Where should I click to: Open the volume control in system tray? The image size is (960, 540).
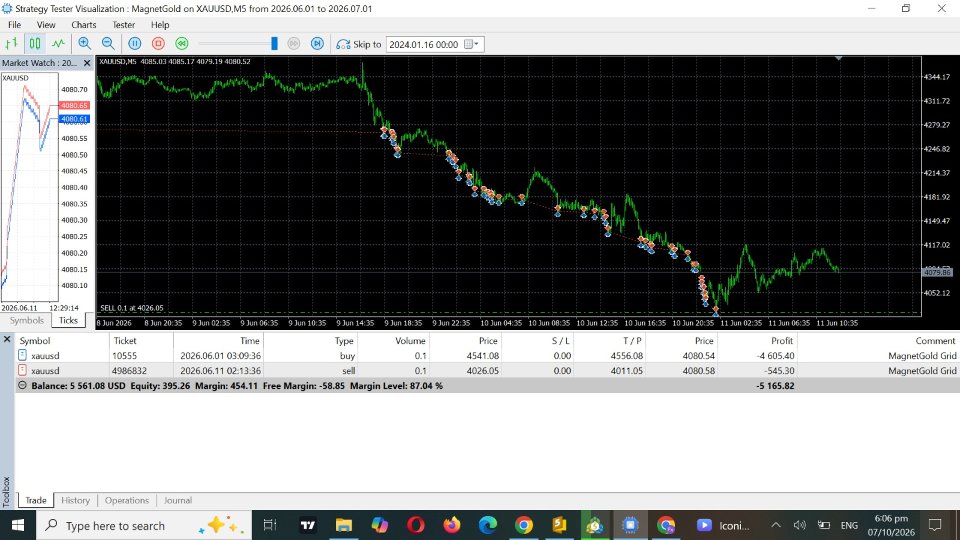click(x=800, y=525)
